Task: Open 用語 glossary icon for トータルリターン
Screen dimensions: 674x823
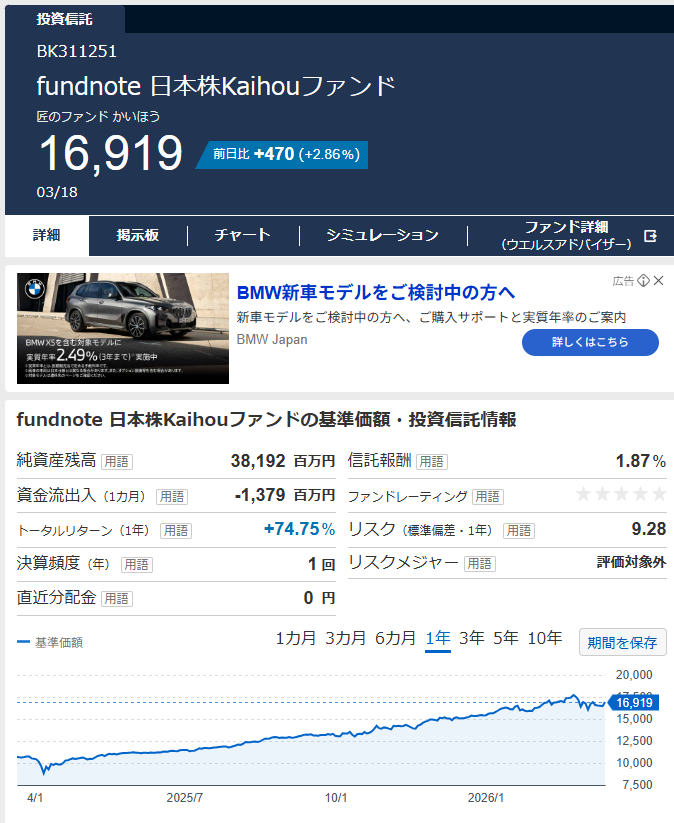Action: coord(175,531)
